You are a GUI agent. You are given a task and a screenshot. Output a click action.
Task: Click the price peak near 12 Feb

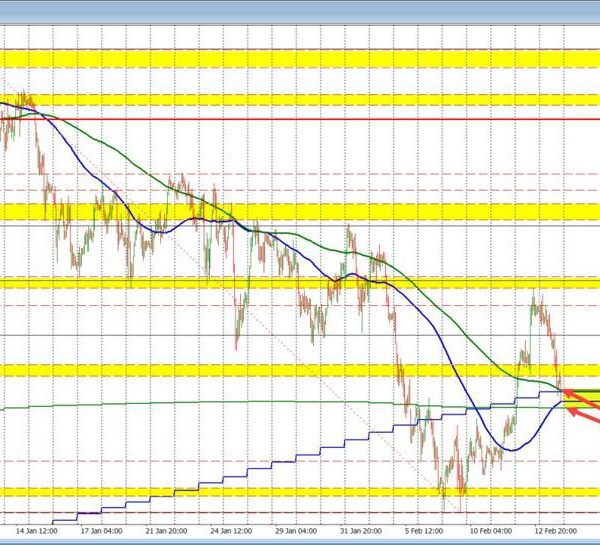point(533,295)
